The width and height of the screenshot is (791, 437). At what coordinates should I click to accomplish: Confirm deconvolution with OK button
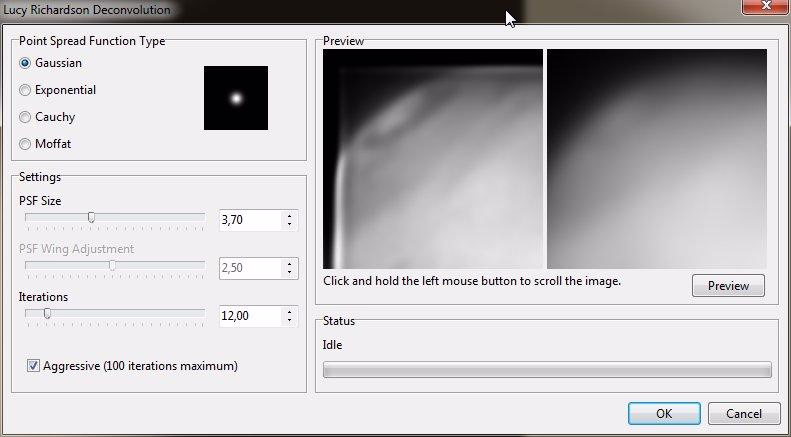[664, 413]
